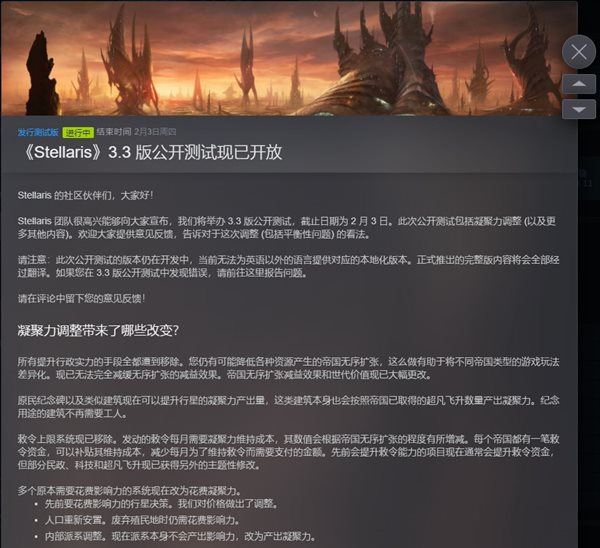
Task: Close the announcement with the round X button
Action: click(579, 52)
